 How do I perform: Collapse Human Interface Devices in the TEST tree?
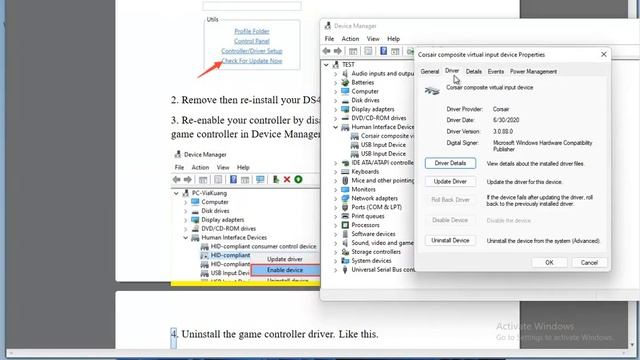click(x=335, y=127)
